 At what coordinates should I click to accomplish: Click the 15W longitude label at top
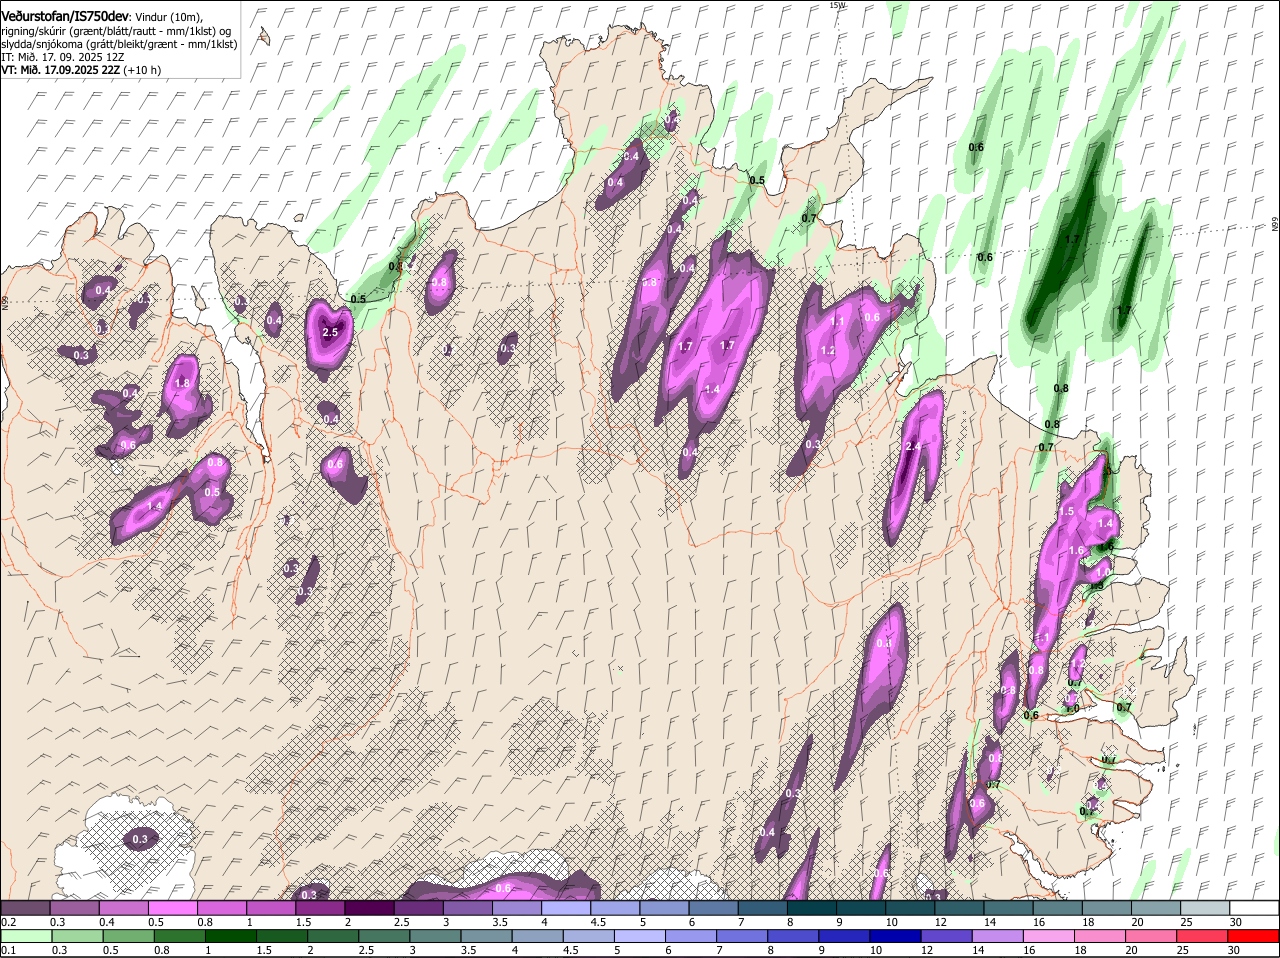click(837, 6)
